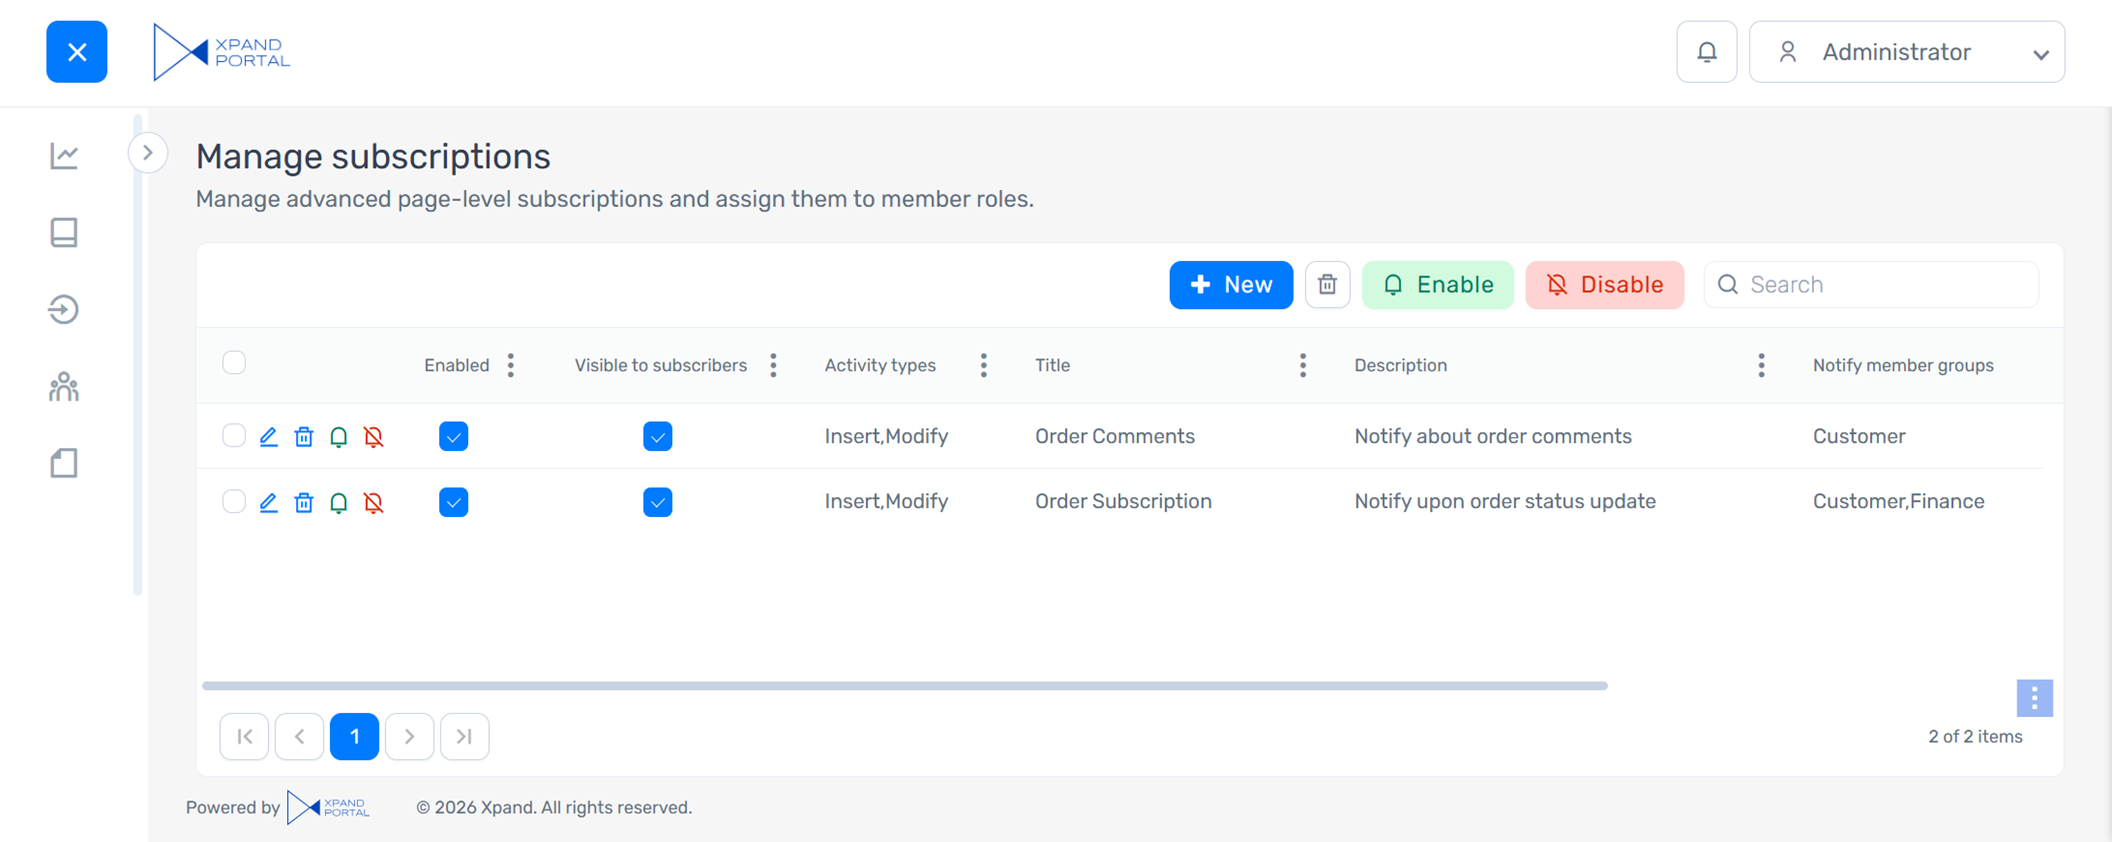
Task: Go to page 1 in pagination
Action: (354, 737)
